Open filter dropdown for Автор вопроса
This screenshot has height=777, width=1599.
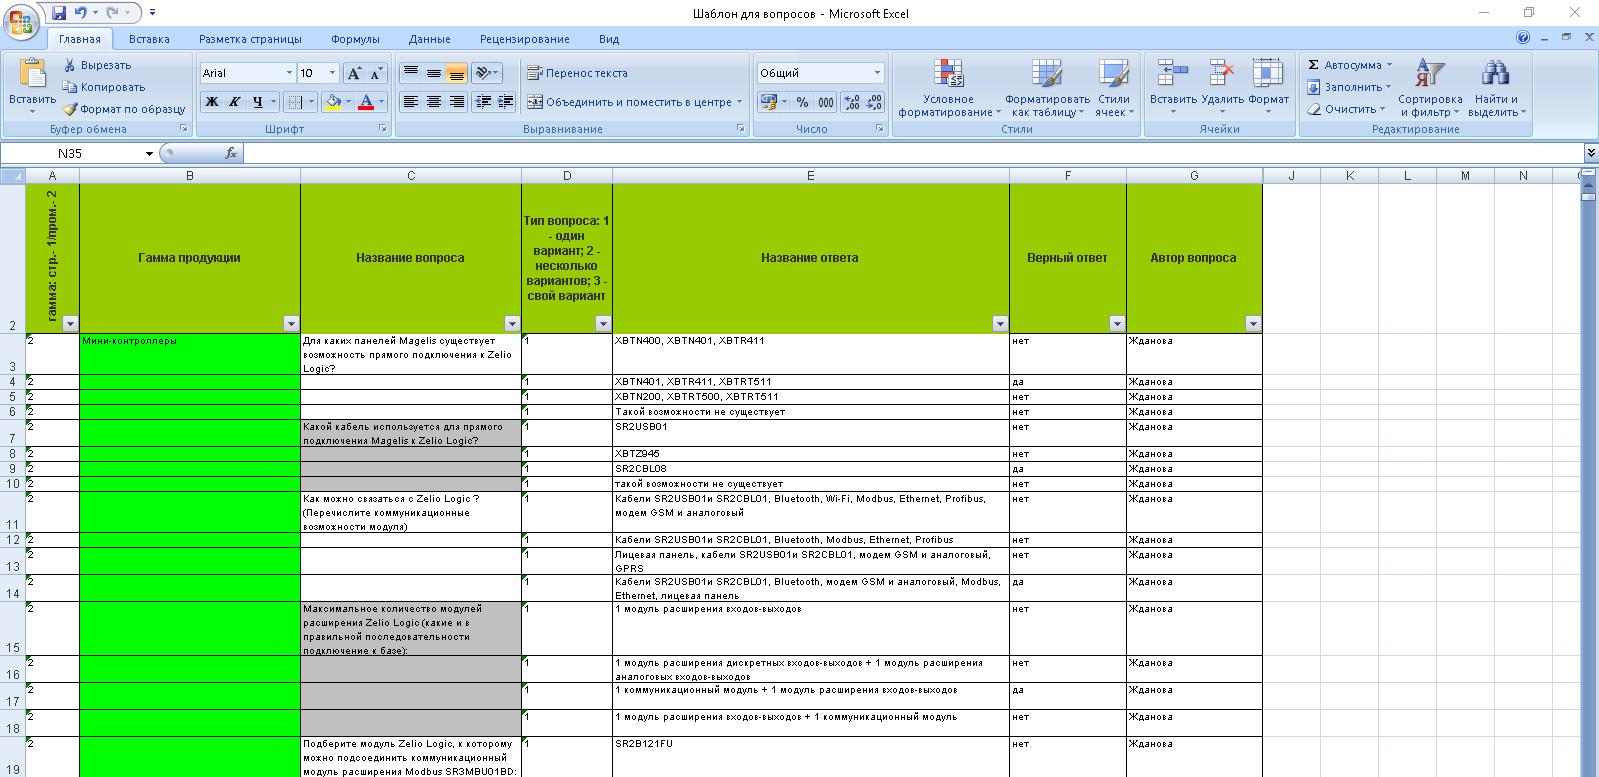coord(1253,323)
